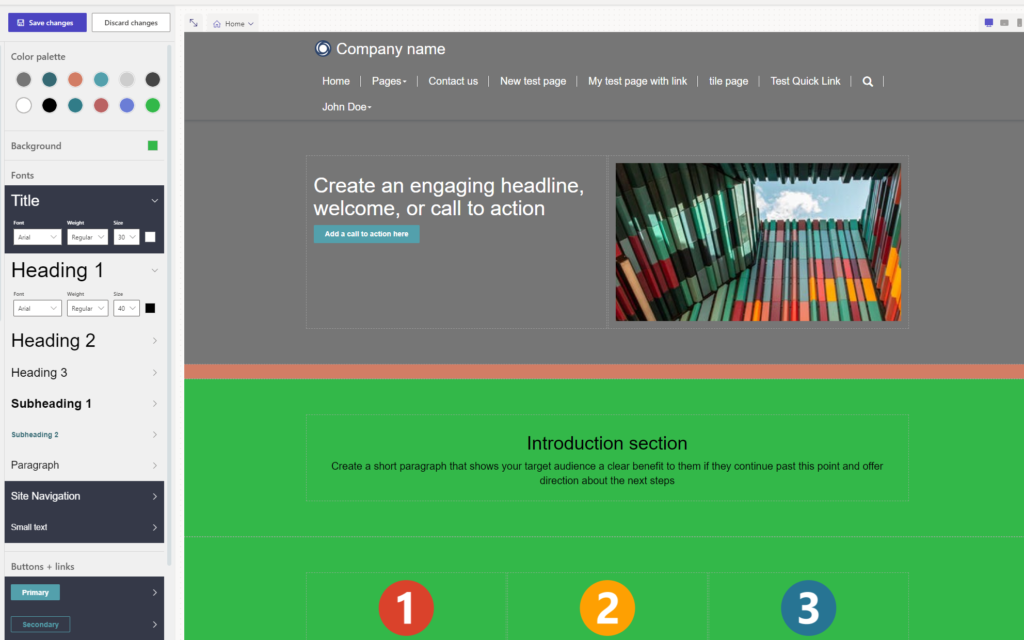Click the full-screen expand arrows icon
The height and width of the screenshot is (640, 1024).
pos(194,23)
